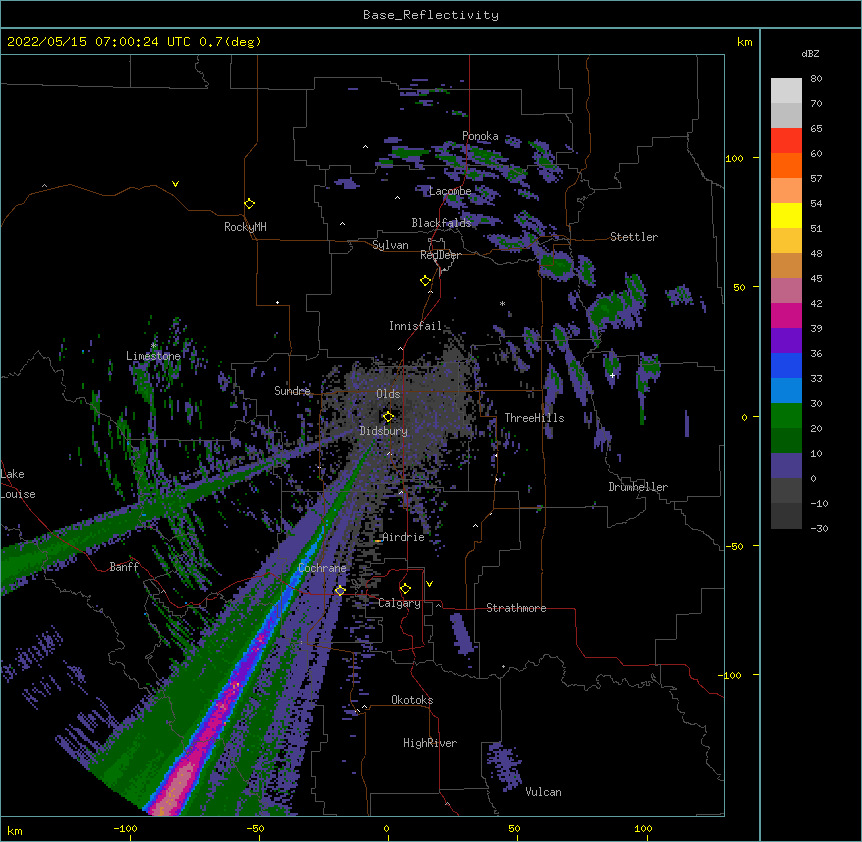Click the -30 value in dBZ legend
The image size is (862, 842).
[819, 528]
